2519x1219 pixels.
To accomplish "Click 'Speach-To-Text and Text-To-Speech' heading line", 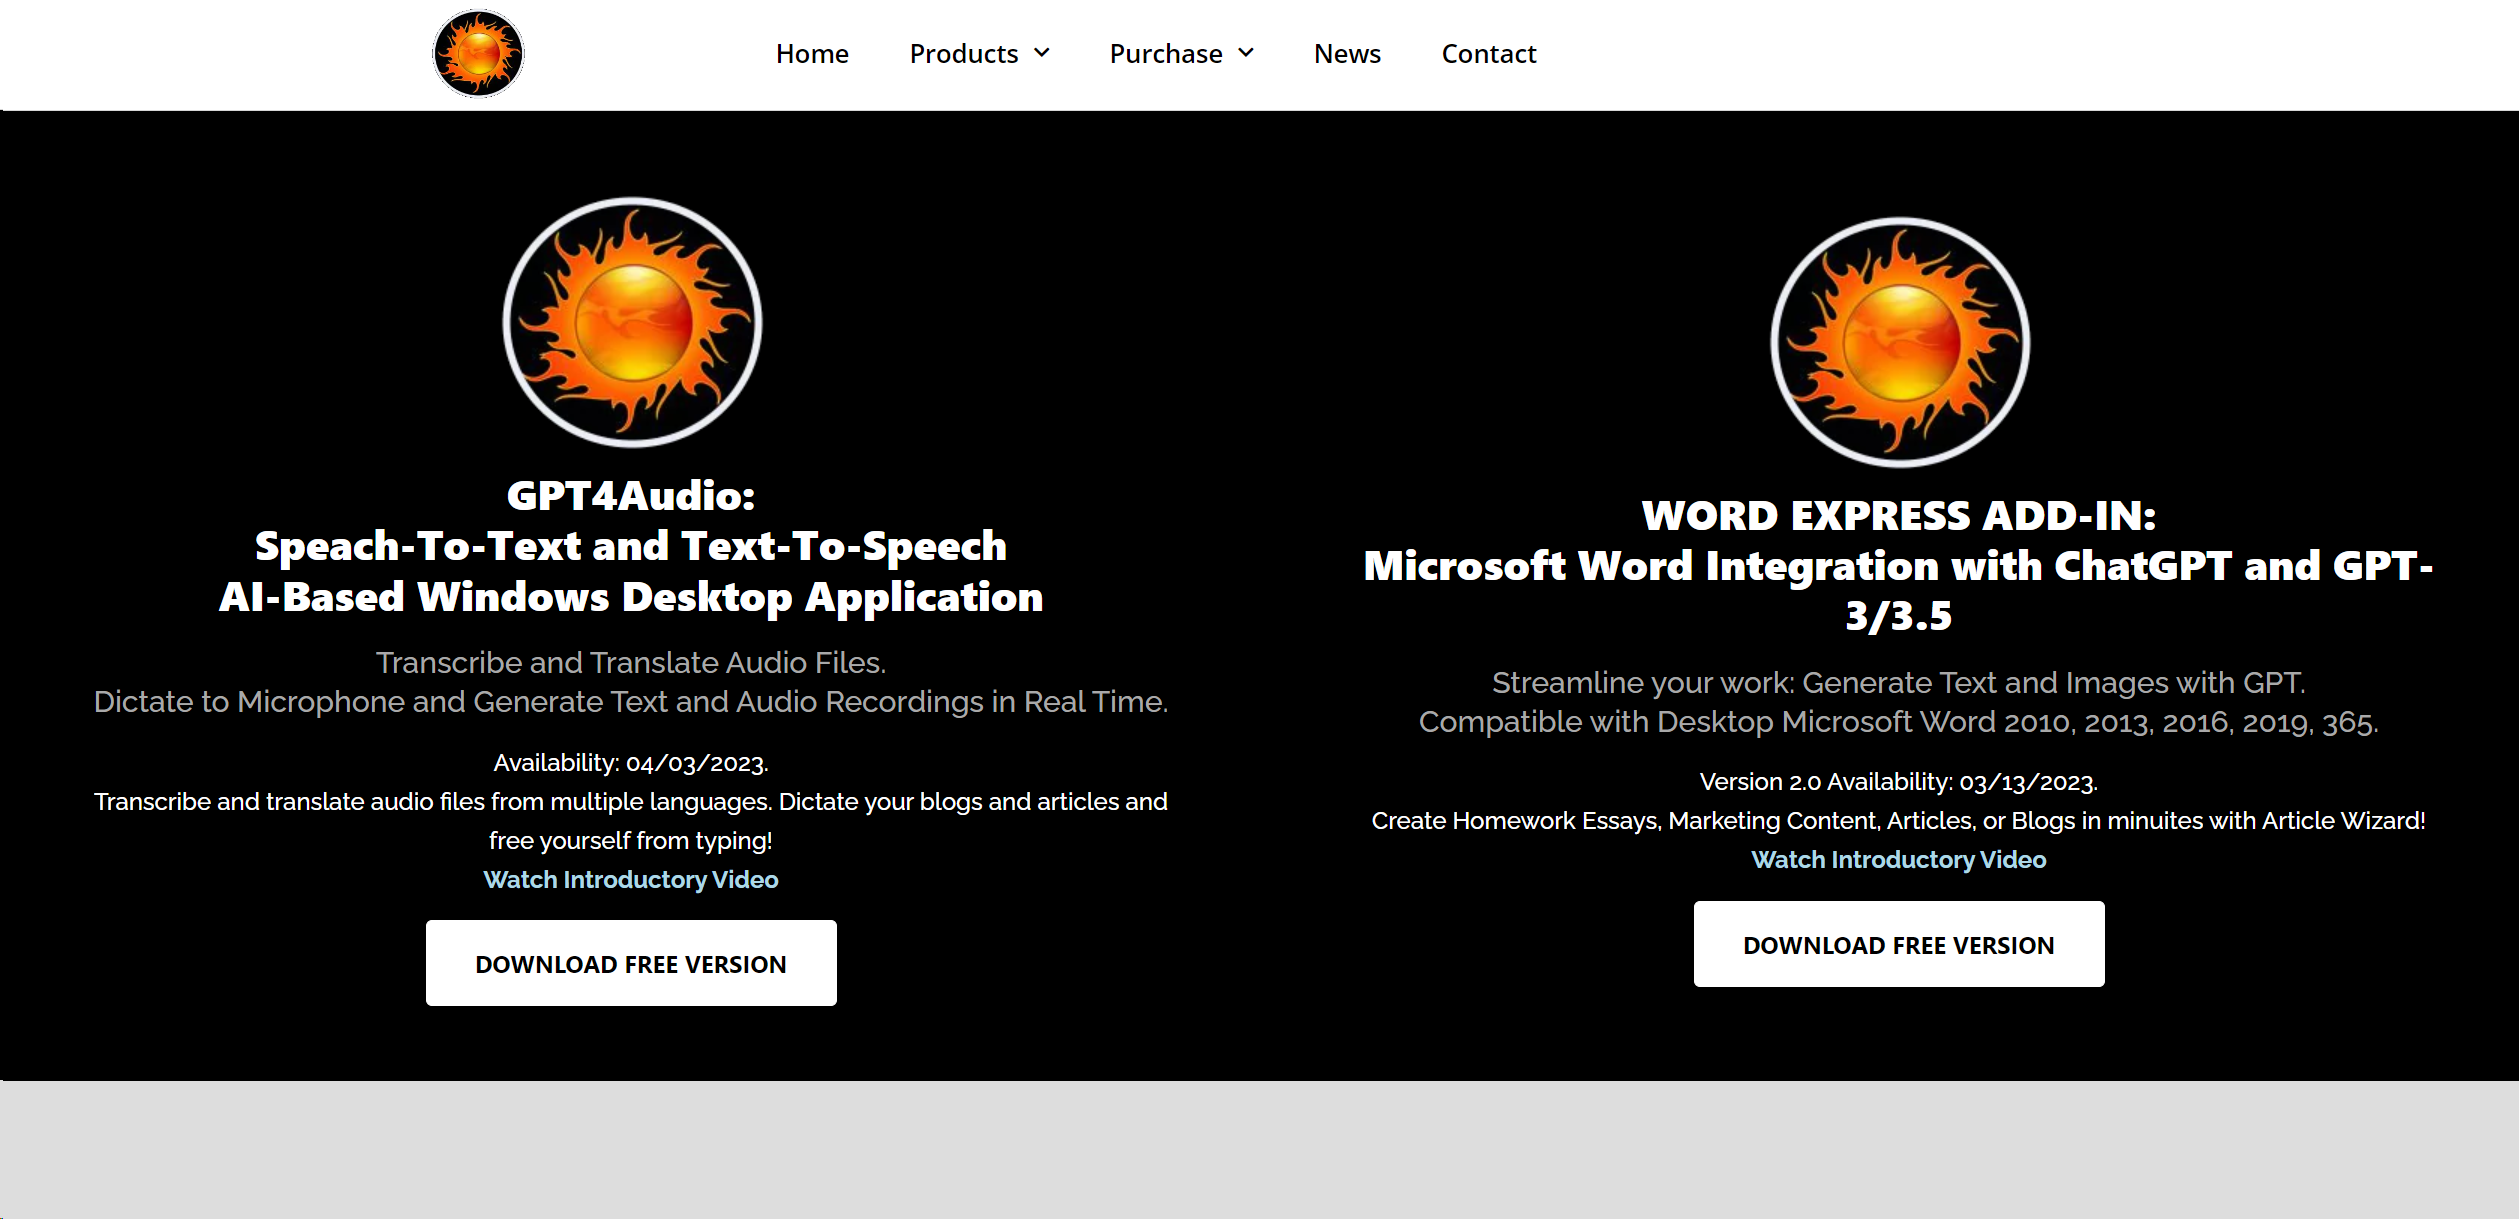I will [631, 546].
